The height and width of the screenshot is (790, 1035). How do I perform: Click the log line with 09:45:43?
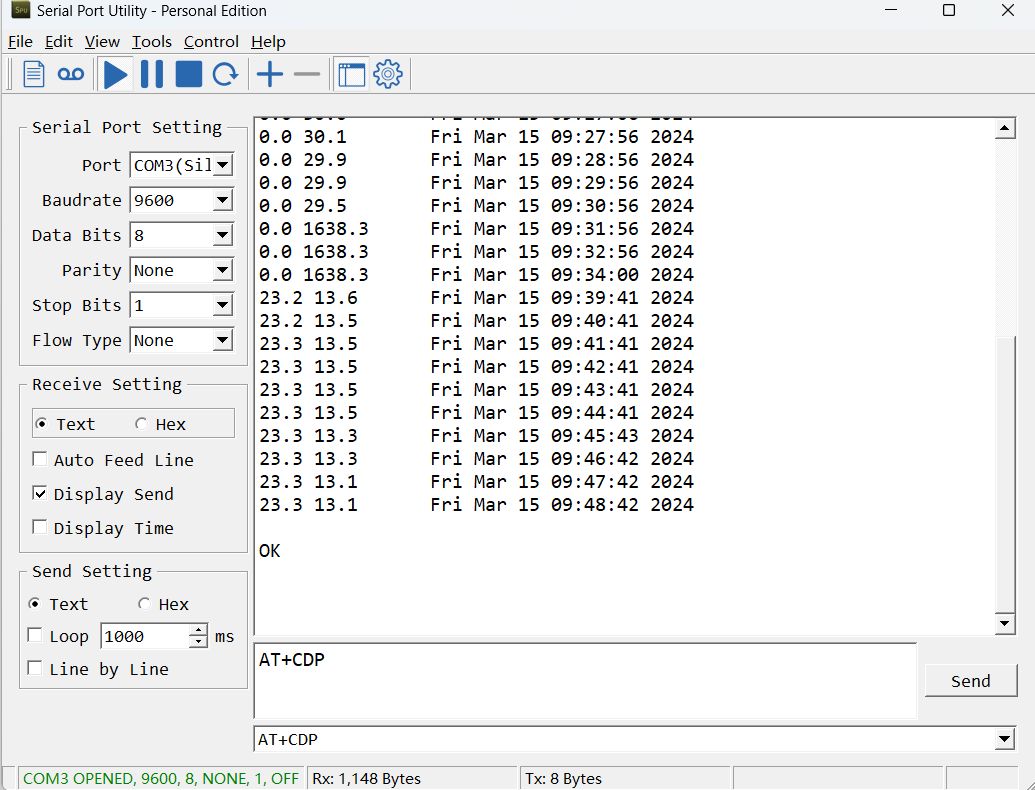476,436
